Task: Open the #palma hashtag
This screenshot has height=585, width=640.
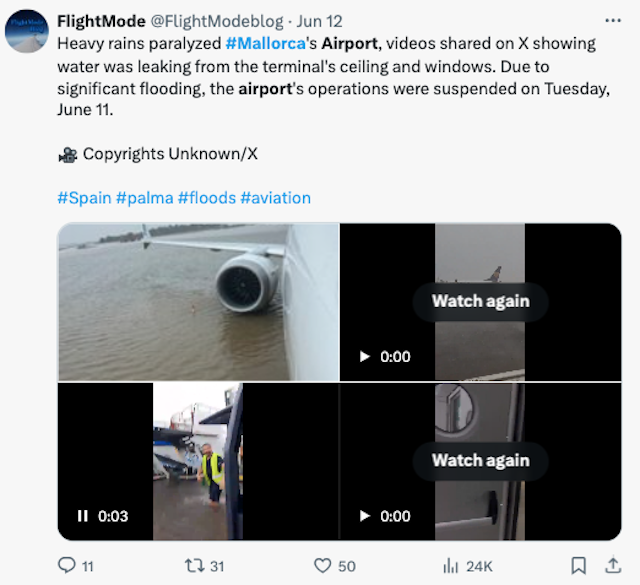Action: (x=144, y=198)
